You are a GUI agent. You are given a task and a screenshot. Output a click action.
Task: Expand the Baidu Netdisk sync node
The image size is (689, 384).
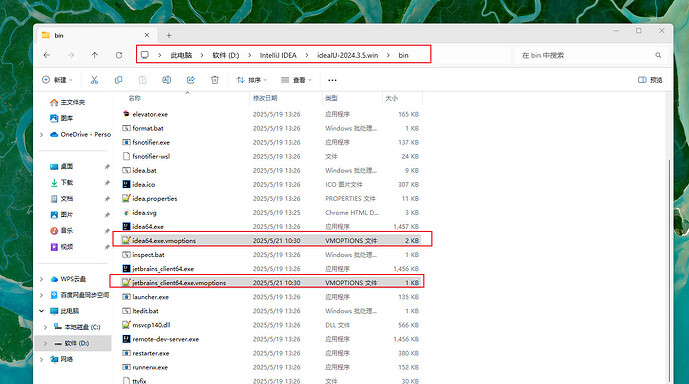click(x=42, y=295)
